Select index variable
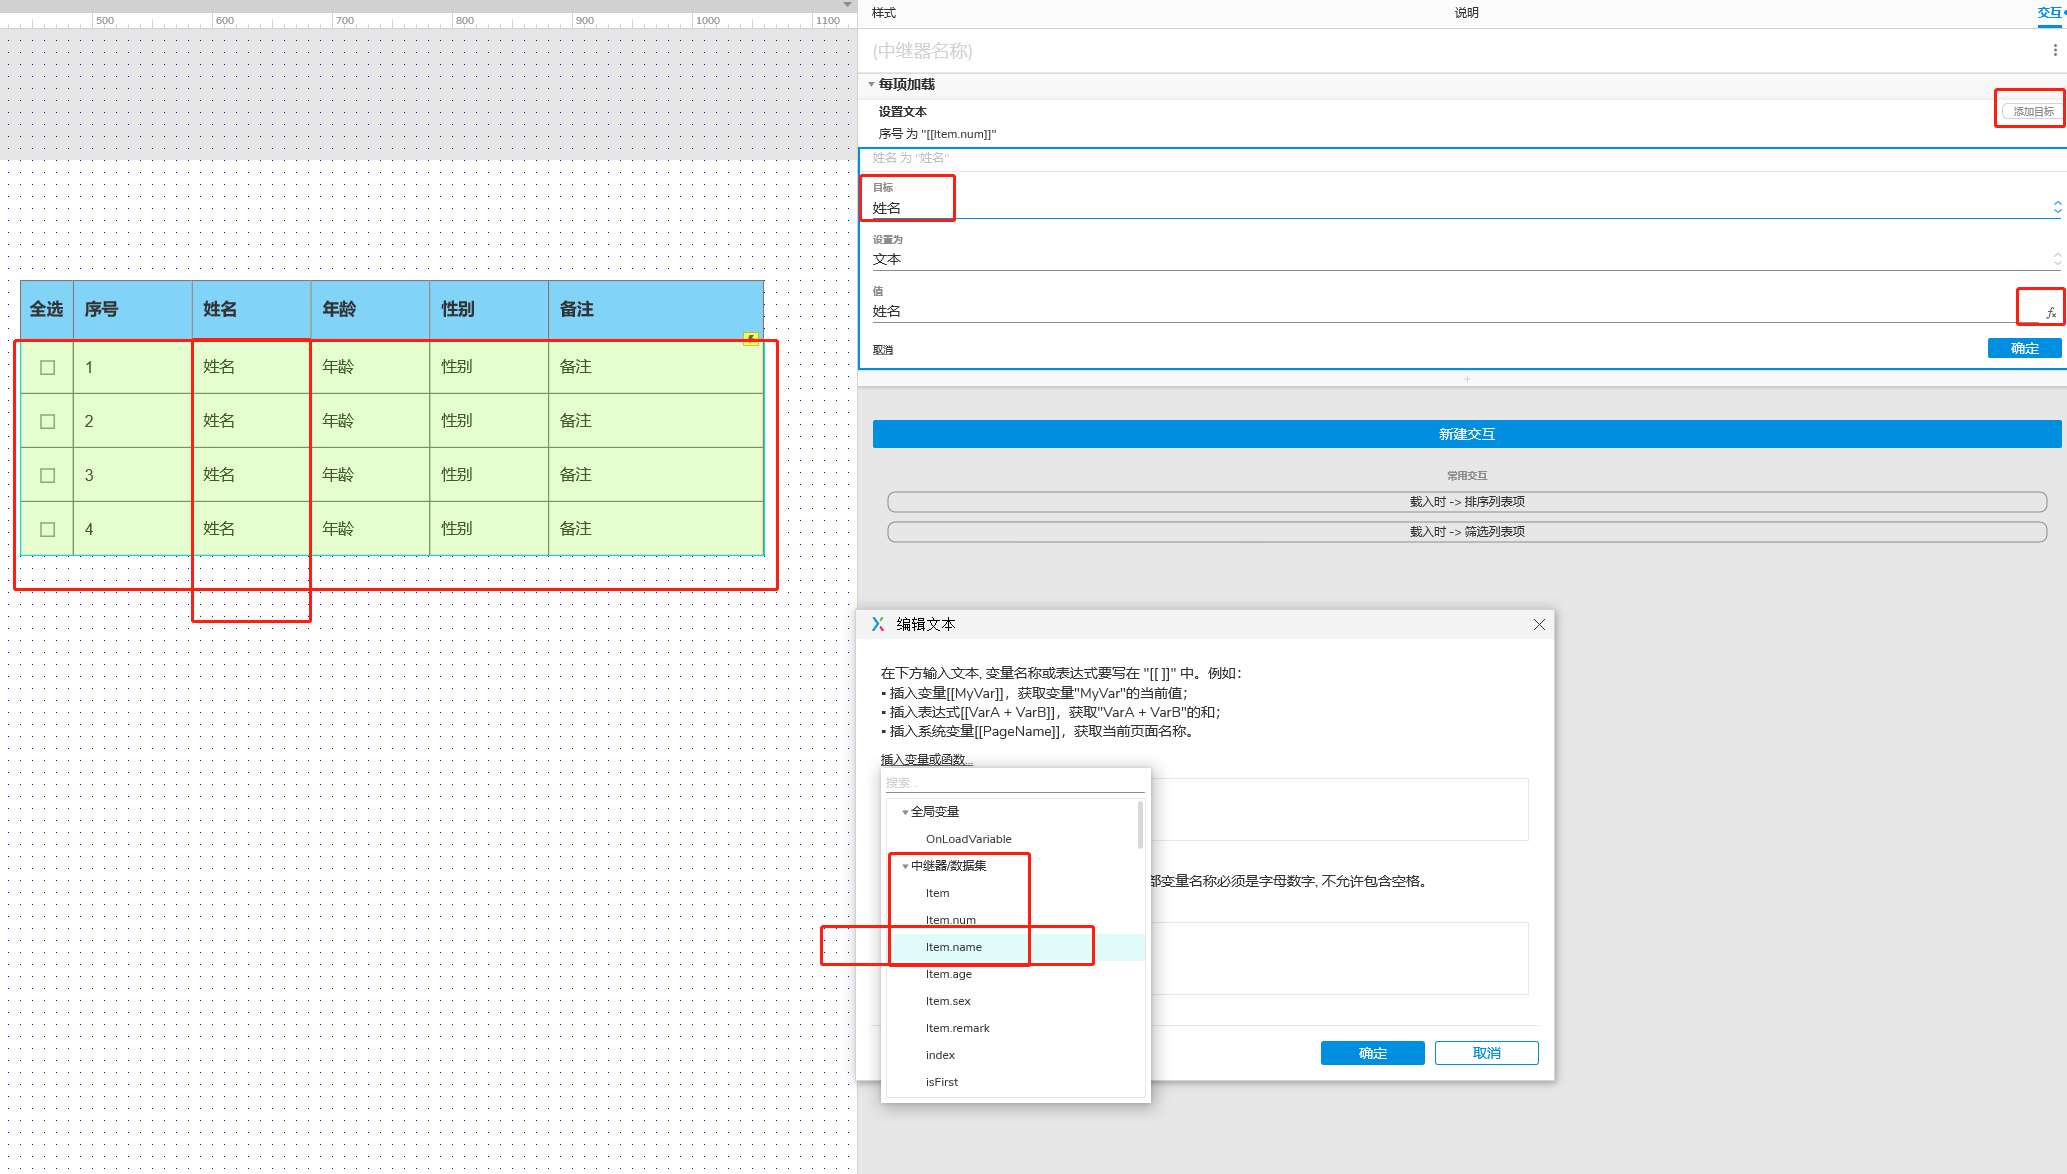The image size is (2067, 1174). pyautogui.click(x=940, y=1055)
